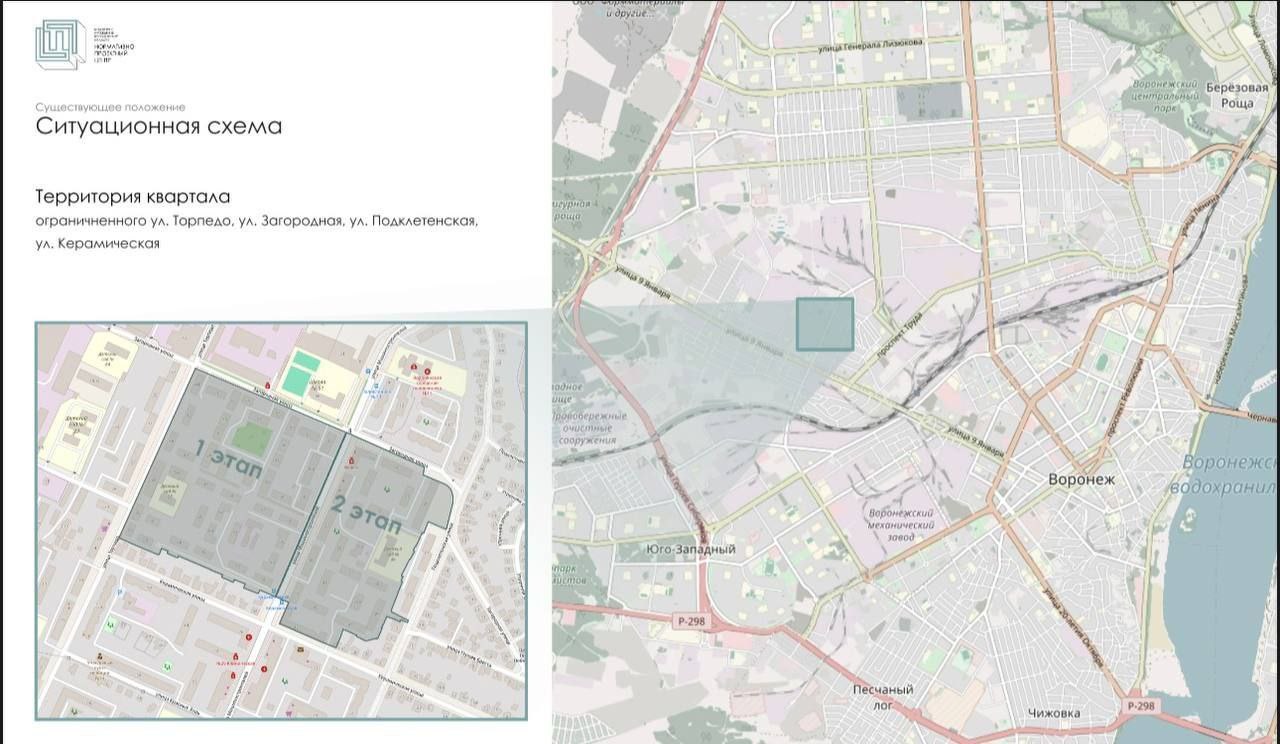The height and width of the screenshot is (744, 1280).
Task: Click the red marker icon inside 2 этап zone
Action: coord(351,461)
